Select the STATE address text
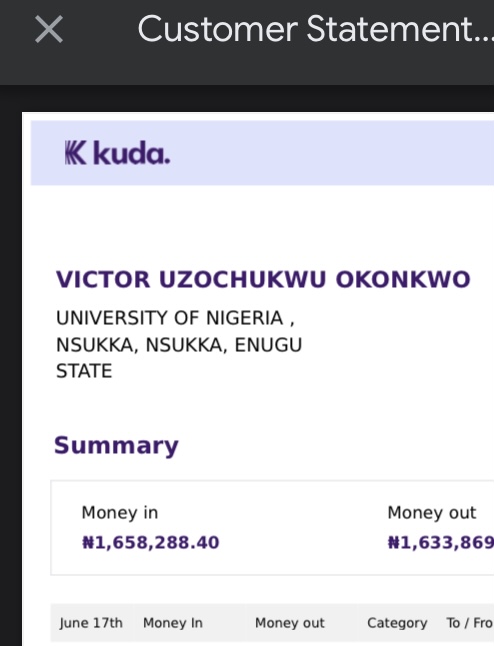Viewport: 494px width, 646px height. tap(84, 371)
